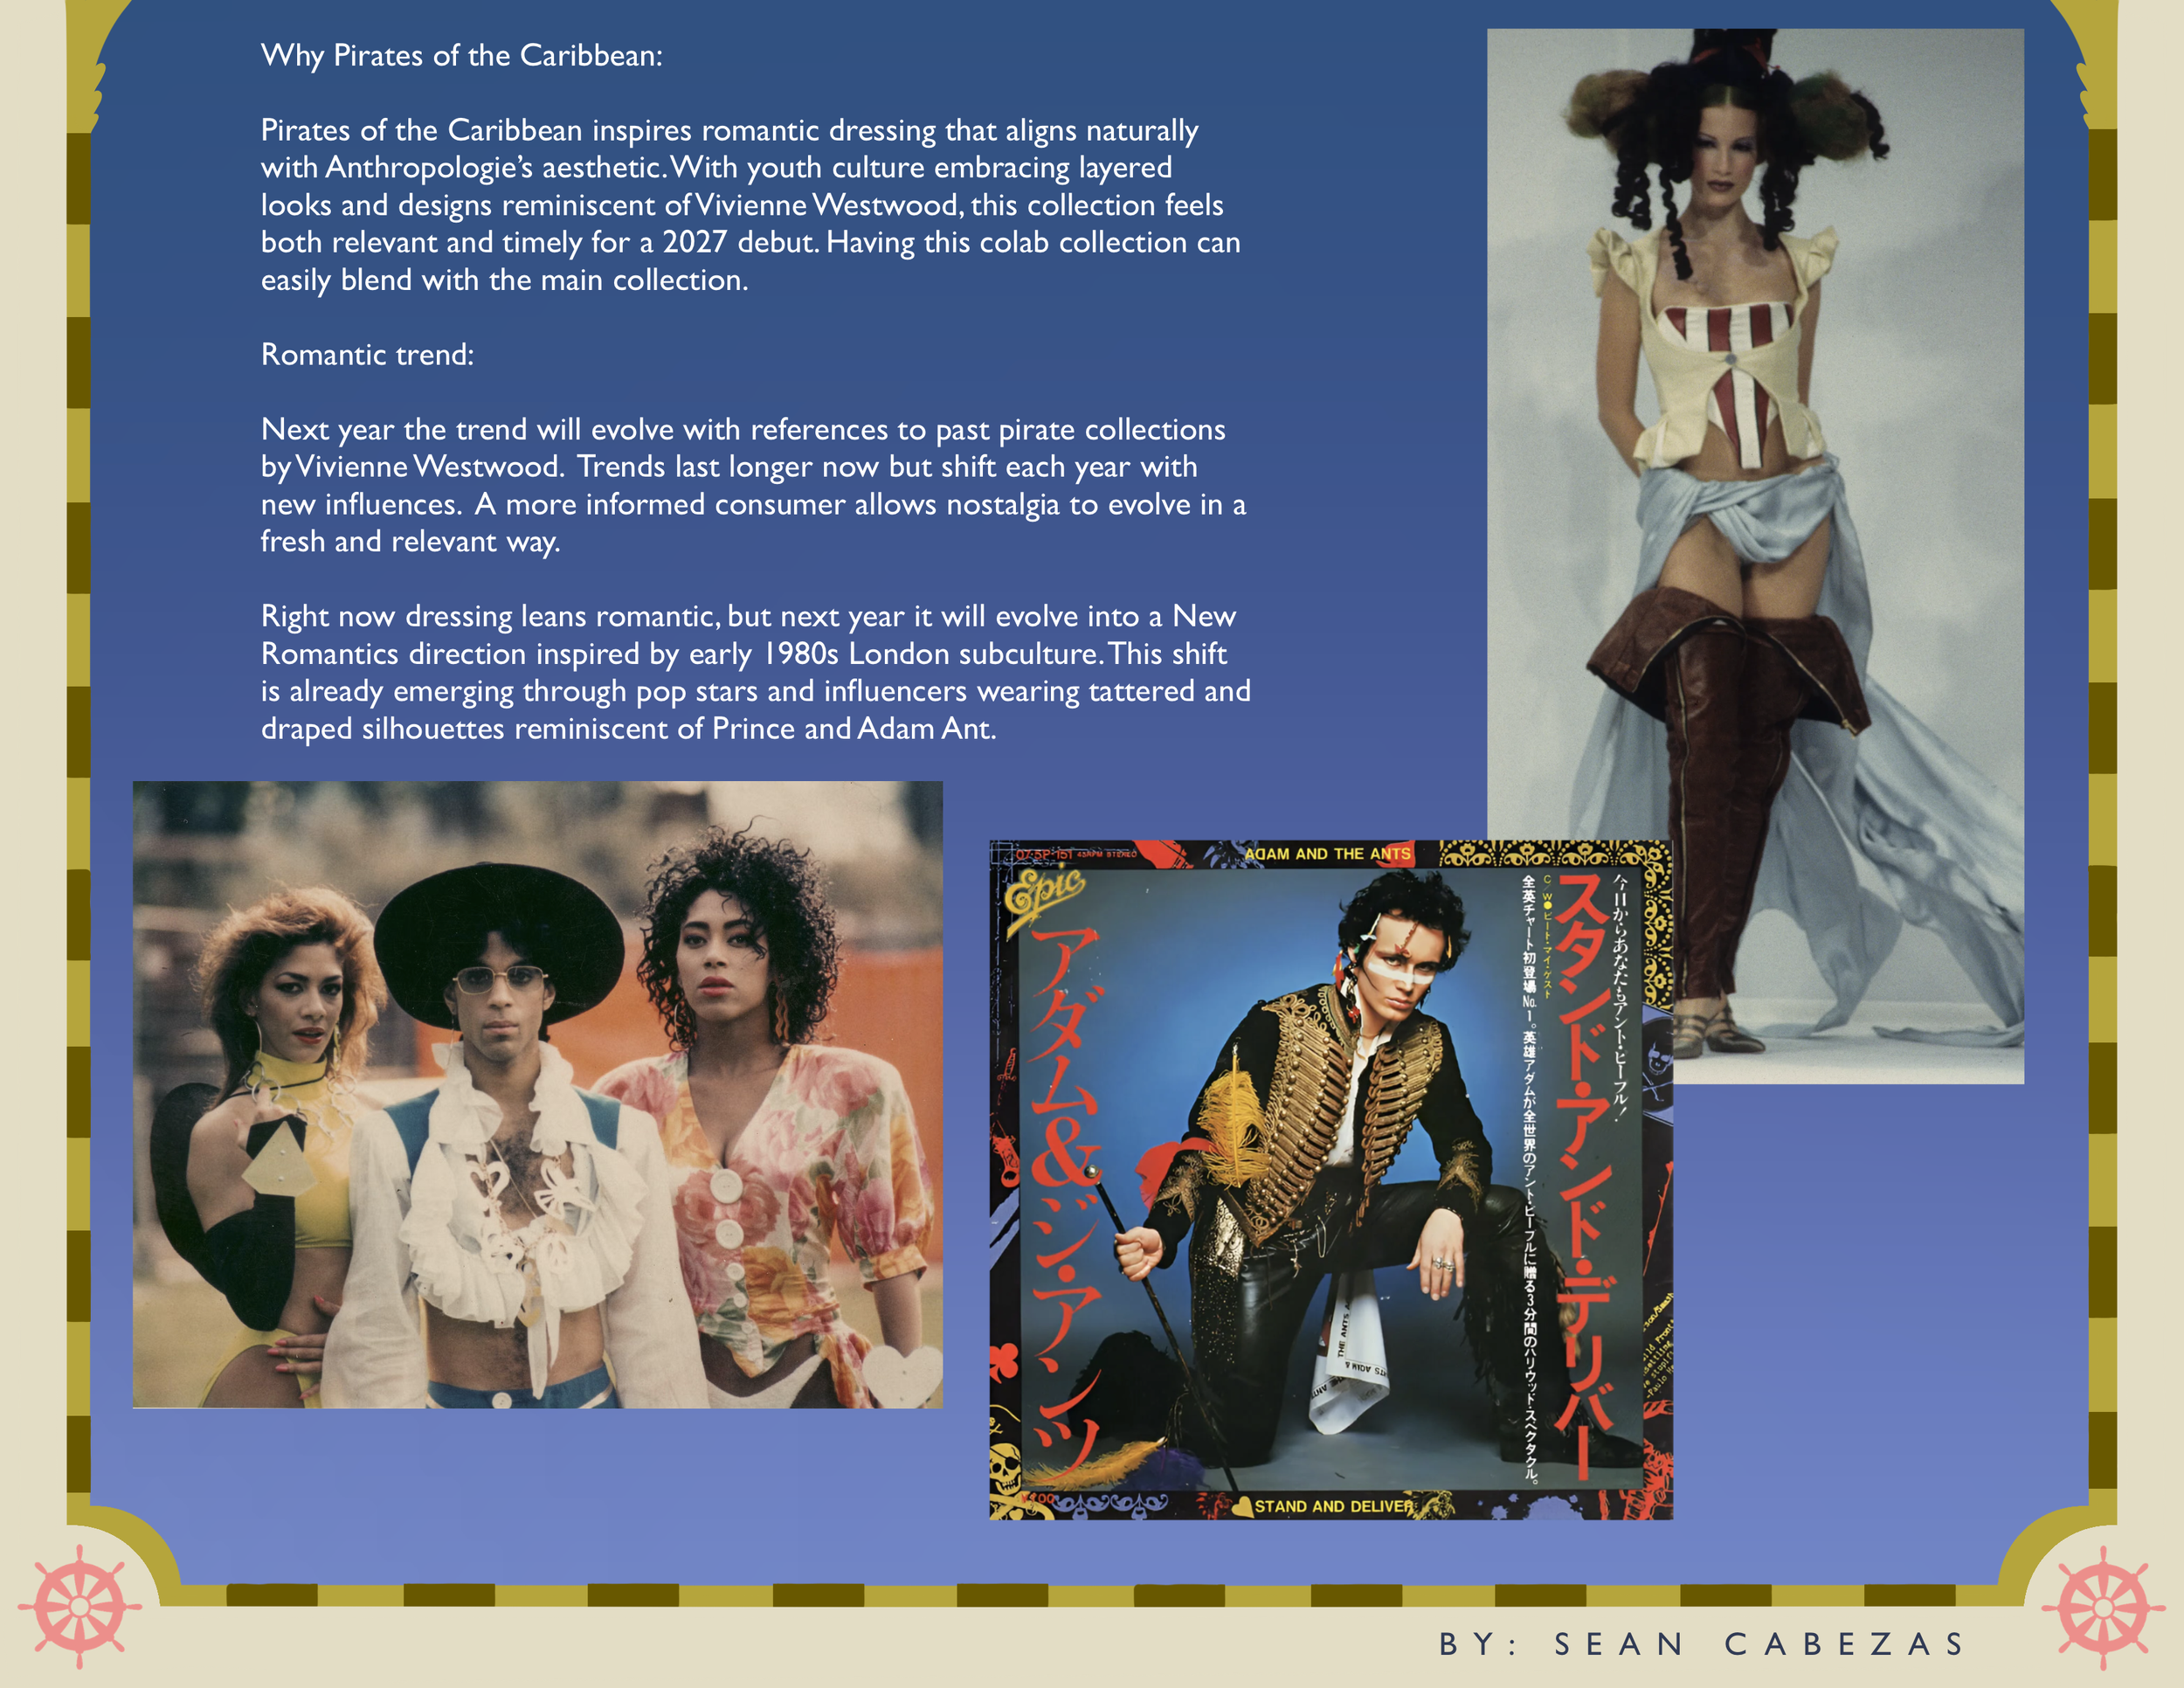The height and width of the screenshot is (1688, 2184).
Task: Click the "STAND AND DELIVER" title on the record cover
Action: pos(1334,1506)
